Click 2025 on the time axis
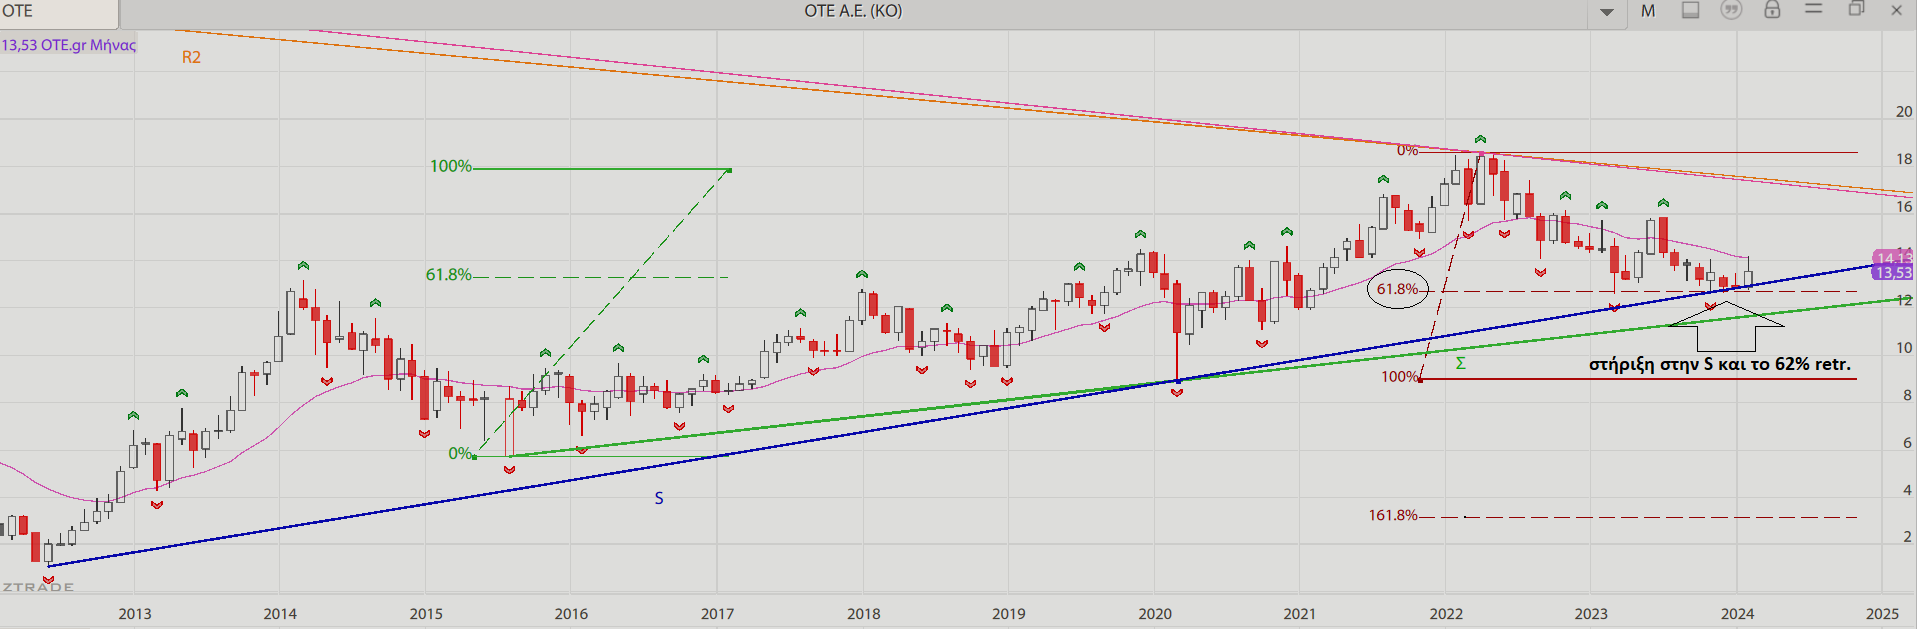Viewport: 1917px width, 629px height. tap(1882, 613)
